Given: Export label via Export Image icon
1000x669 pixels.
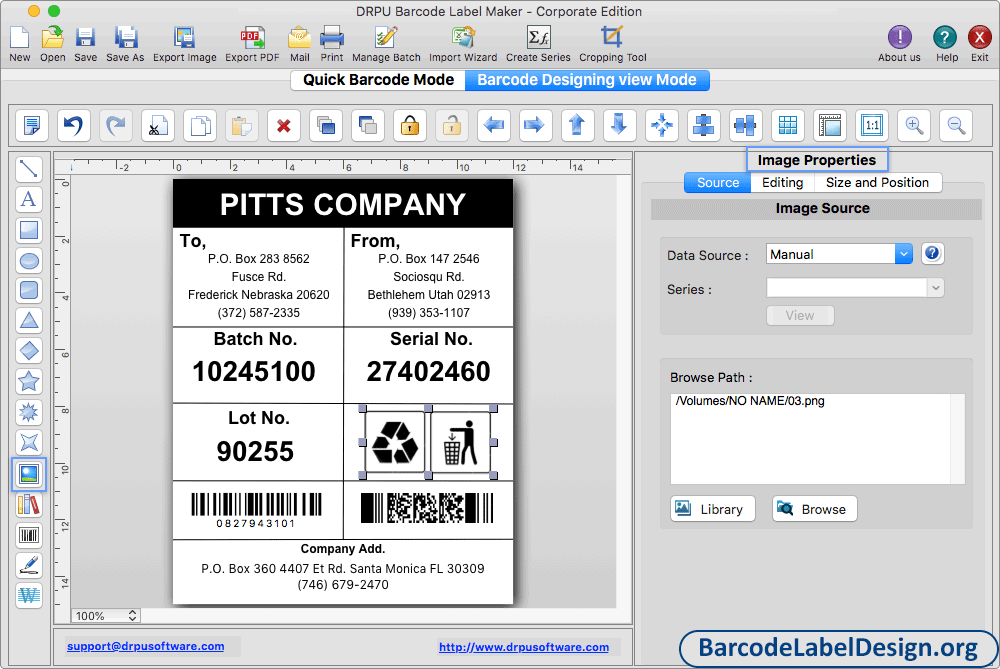Looking at the screenshot, I should [184, 43].
